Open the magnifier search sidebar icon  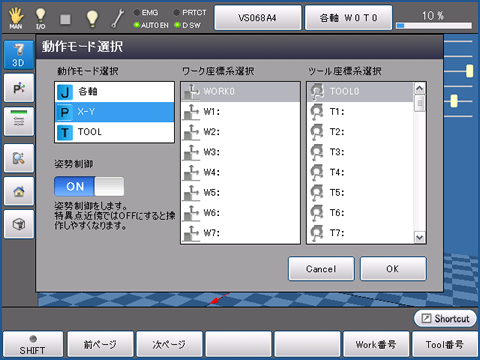[x=19, y=158]
